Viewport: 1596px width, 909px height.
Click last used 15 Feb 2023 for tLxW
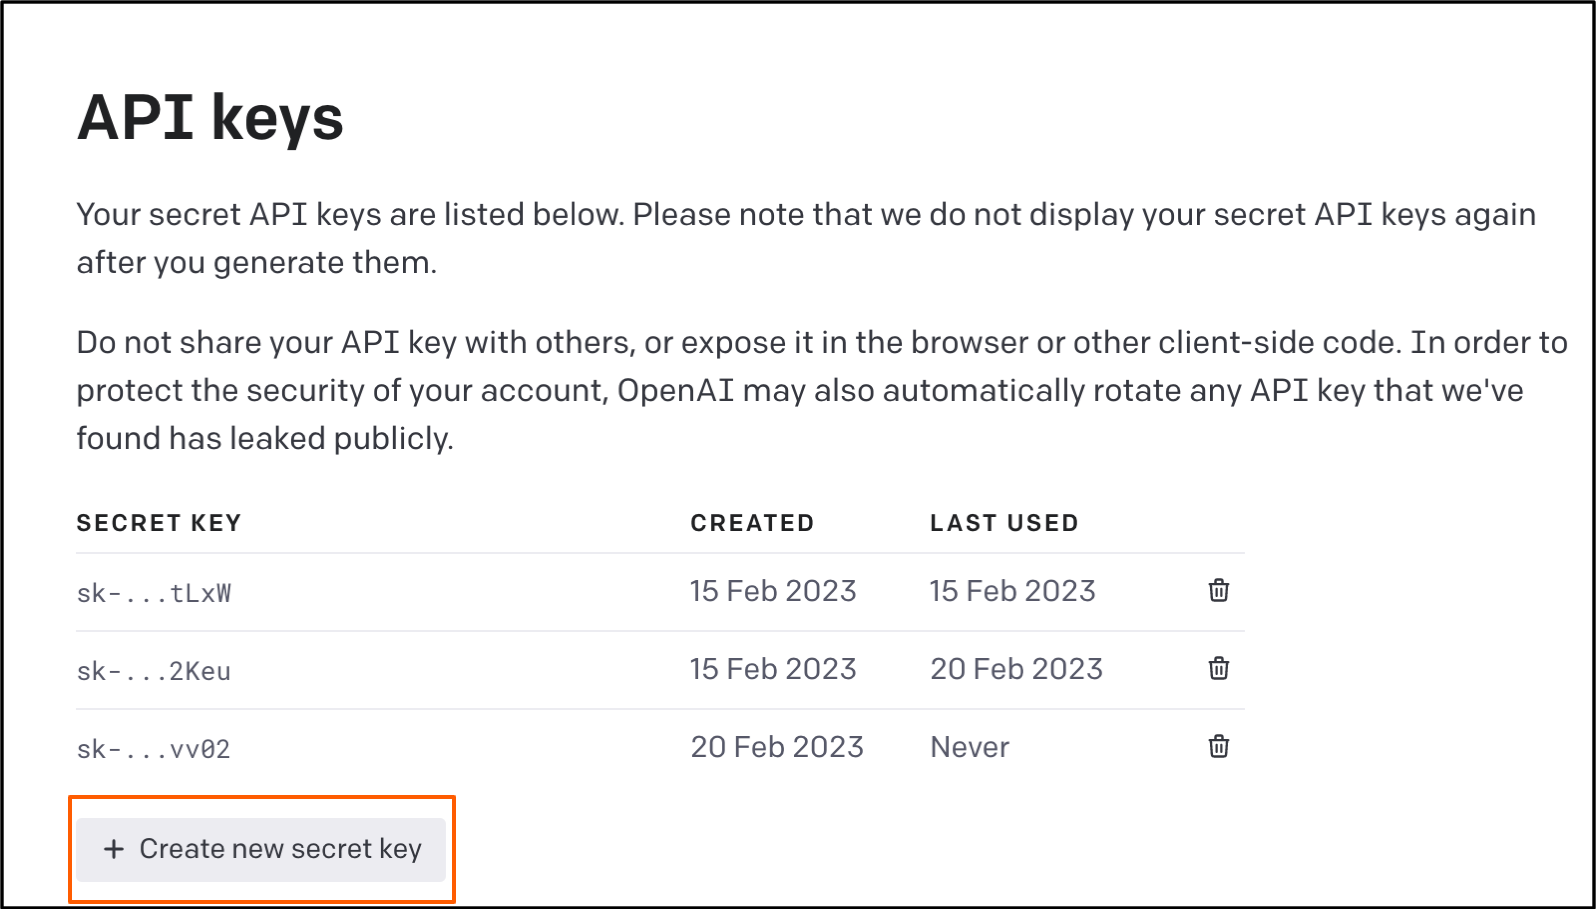click(1012, 591)
